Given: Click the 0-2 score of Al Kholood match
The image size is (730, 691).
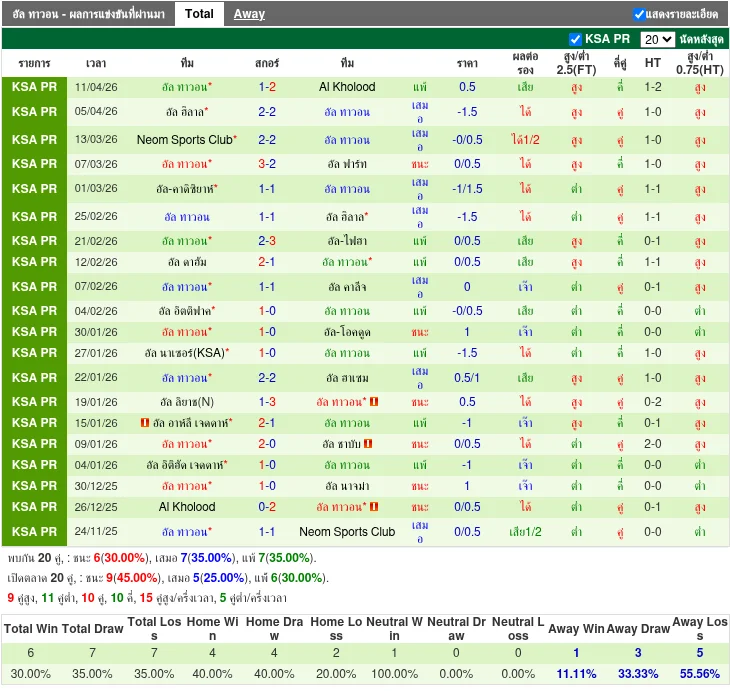Looking at the screenshot, I should coord(267,507).
